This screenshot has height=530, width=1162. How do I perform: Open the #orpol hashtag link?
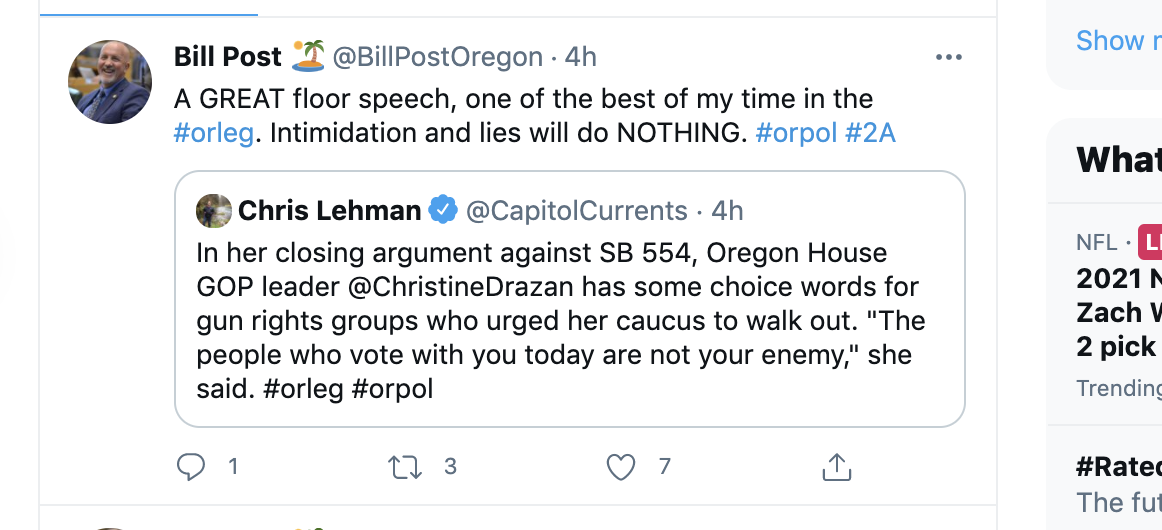coord(796,133)
